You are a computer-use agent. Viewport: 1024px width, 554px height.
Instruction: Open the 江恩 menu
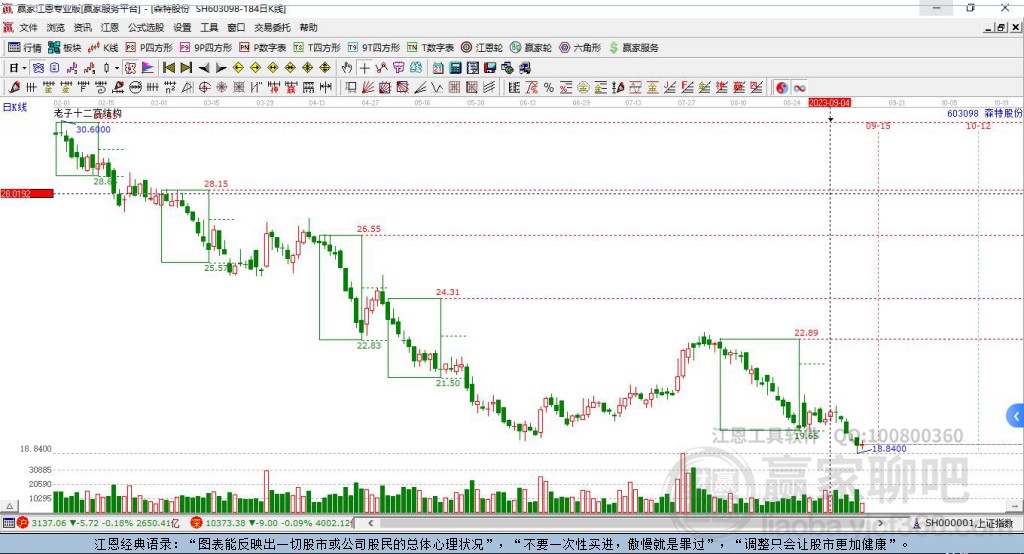110,27
